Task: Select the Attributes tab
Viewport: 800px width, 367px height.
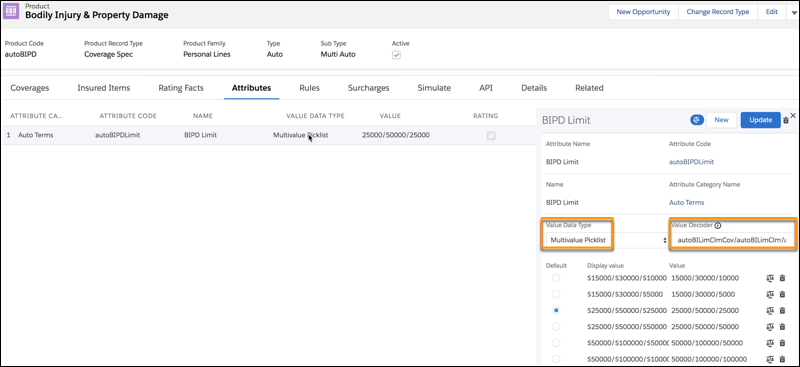Action: 251,88
